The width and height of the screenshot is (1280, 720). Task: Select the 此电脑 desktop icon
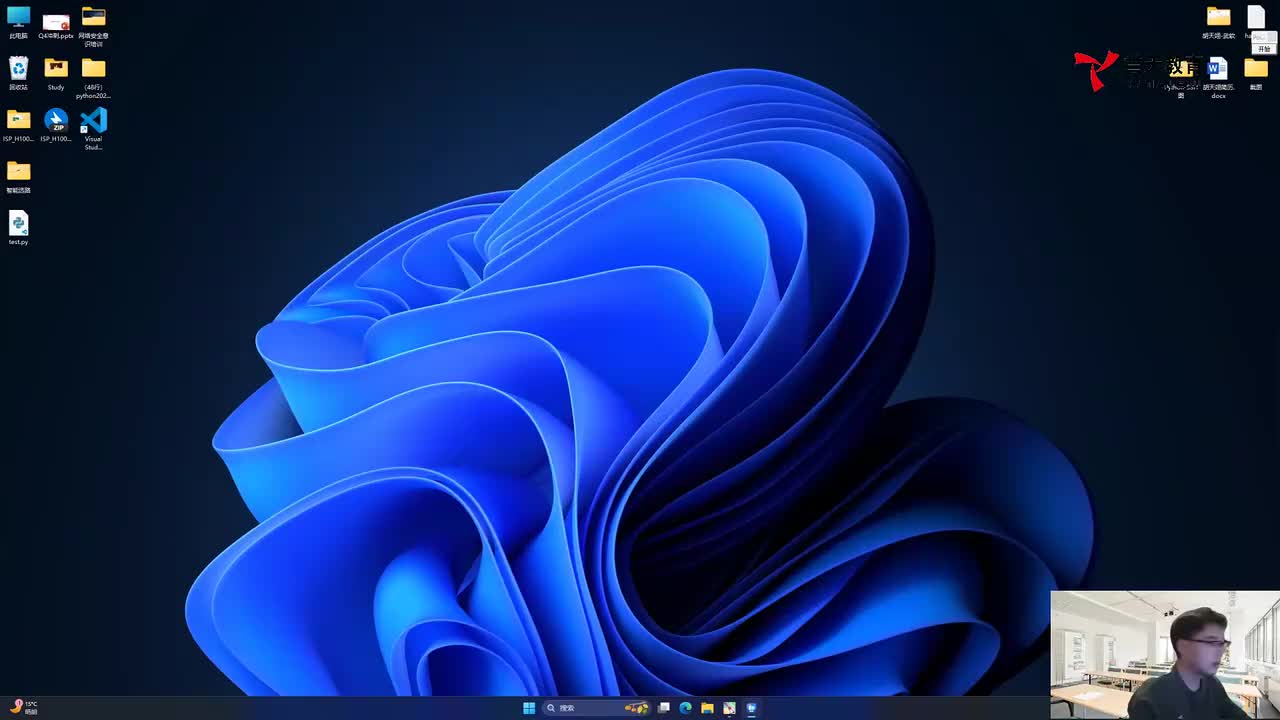tap(18, 22)
